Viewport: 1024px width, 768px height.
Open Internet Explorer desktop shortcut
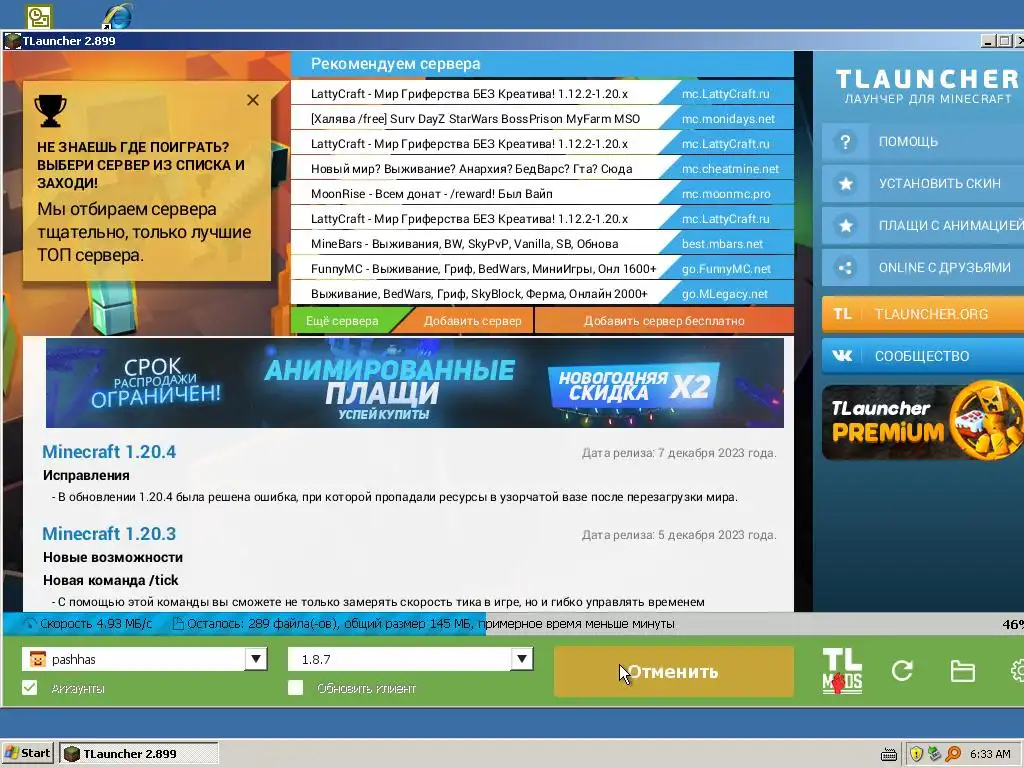[x=118, y=16]
